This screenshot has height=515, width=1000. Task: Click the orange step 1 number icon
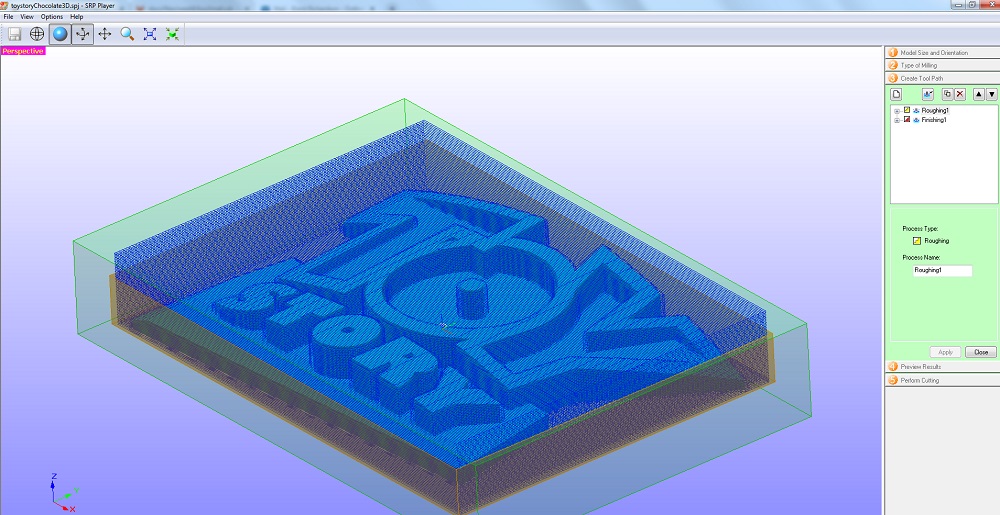[x=893, y=53]
